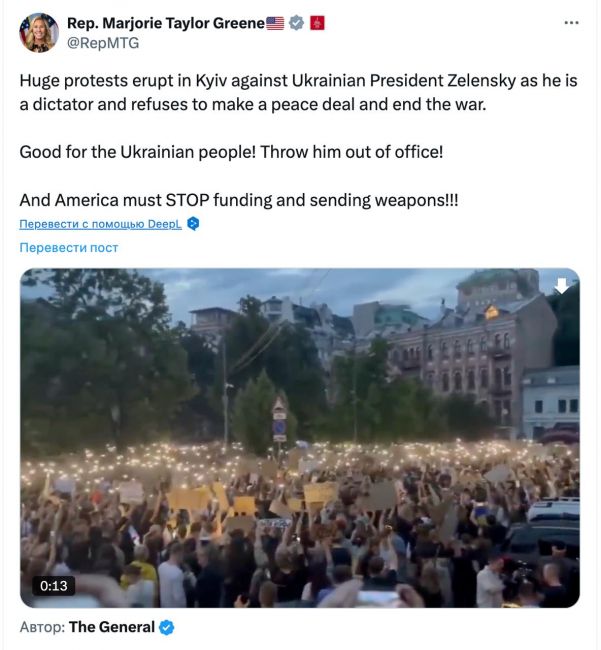Click the 'Перевести с помощью DeepL' link
The image size is (601, 650).
pos(101,224)
